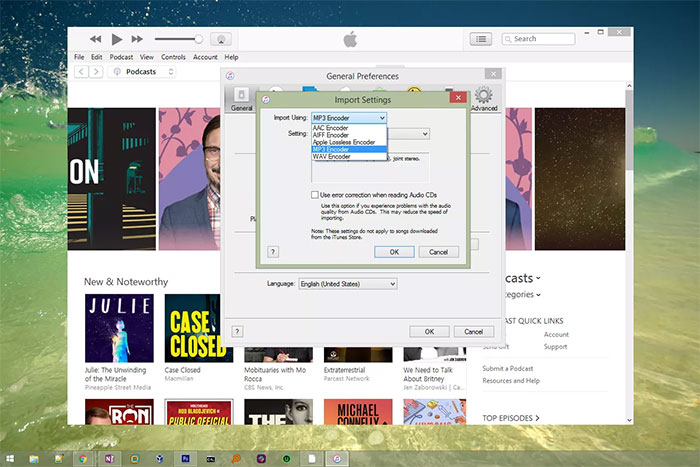700x467 pixels.
Task: Pick Apple Lossless Encoder in the dropdown
Action: [x=346, y=142]
